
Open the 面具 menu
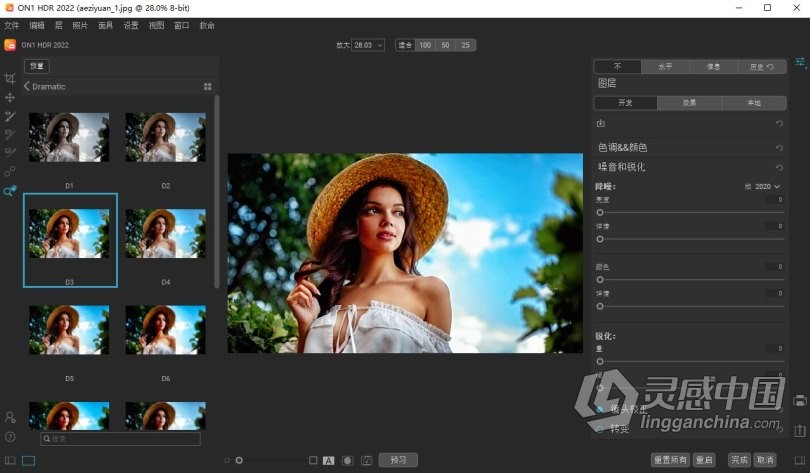105,25
